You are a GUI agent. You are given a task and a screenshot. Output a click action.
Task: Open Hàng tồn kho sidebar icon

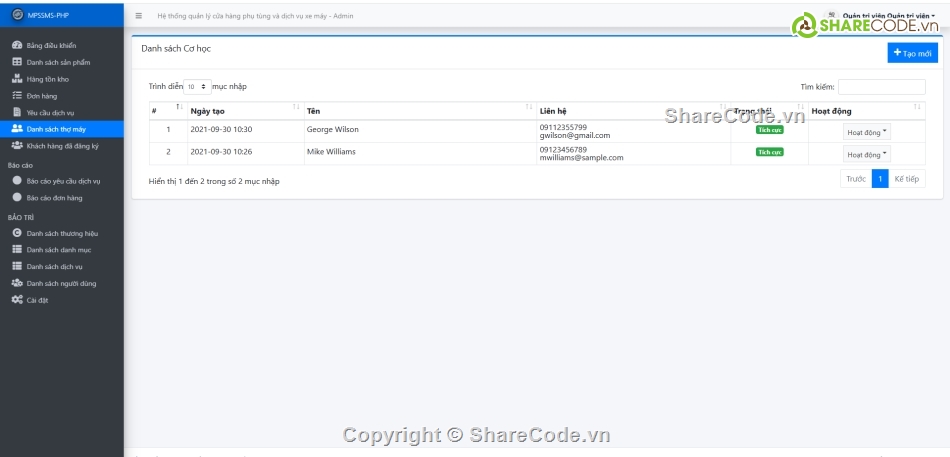[17, 79]
